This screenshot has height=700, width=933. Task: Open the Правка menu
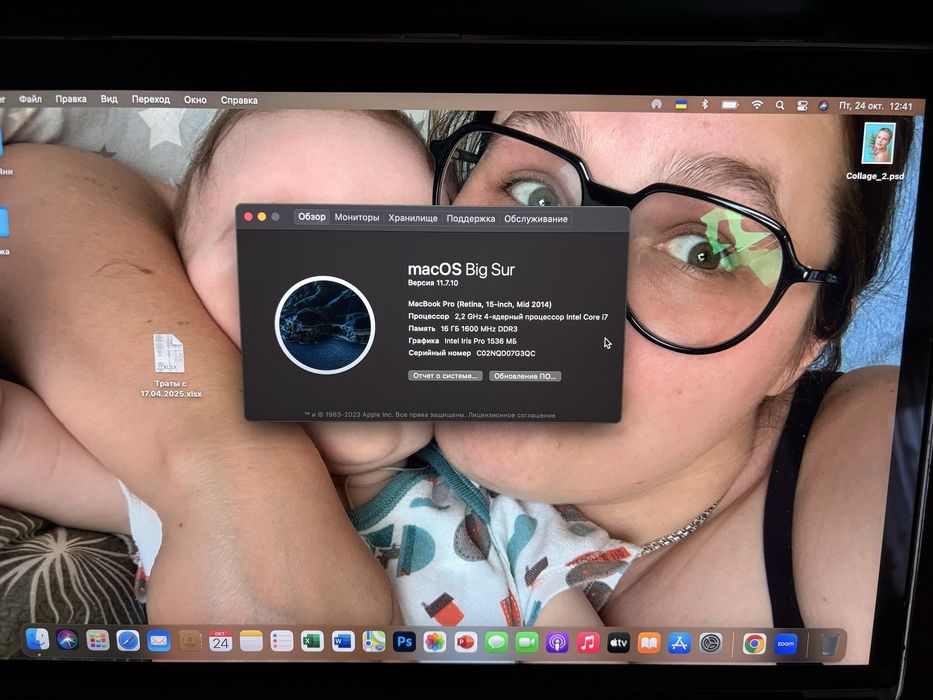[x=71, y=99]
